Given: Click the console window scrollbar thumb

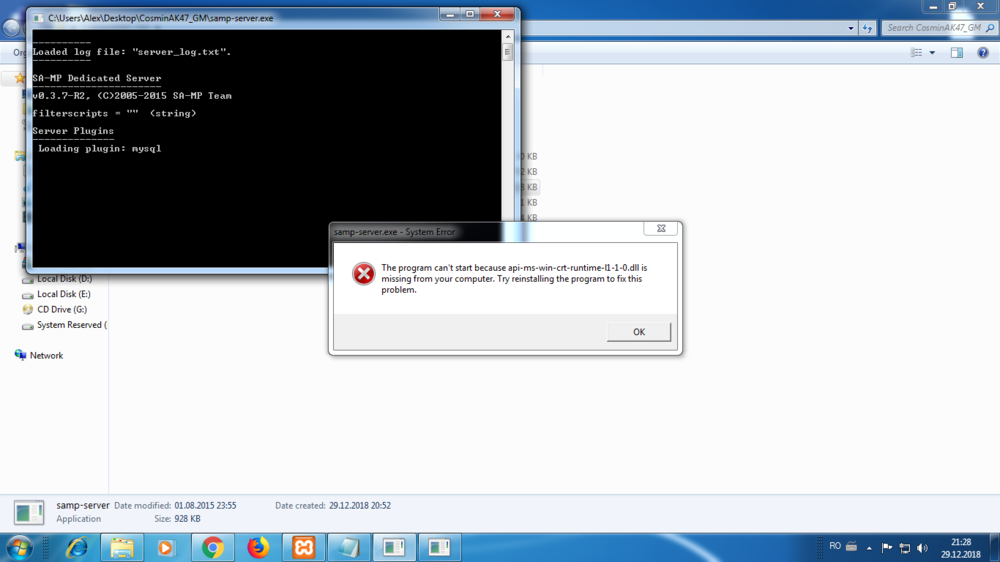Looking at the screenshot, I should [508, 52].
